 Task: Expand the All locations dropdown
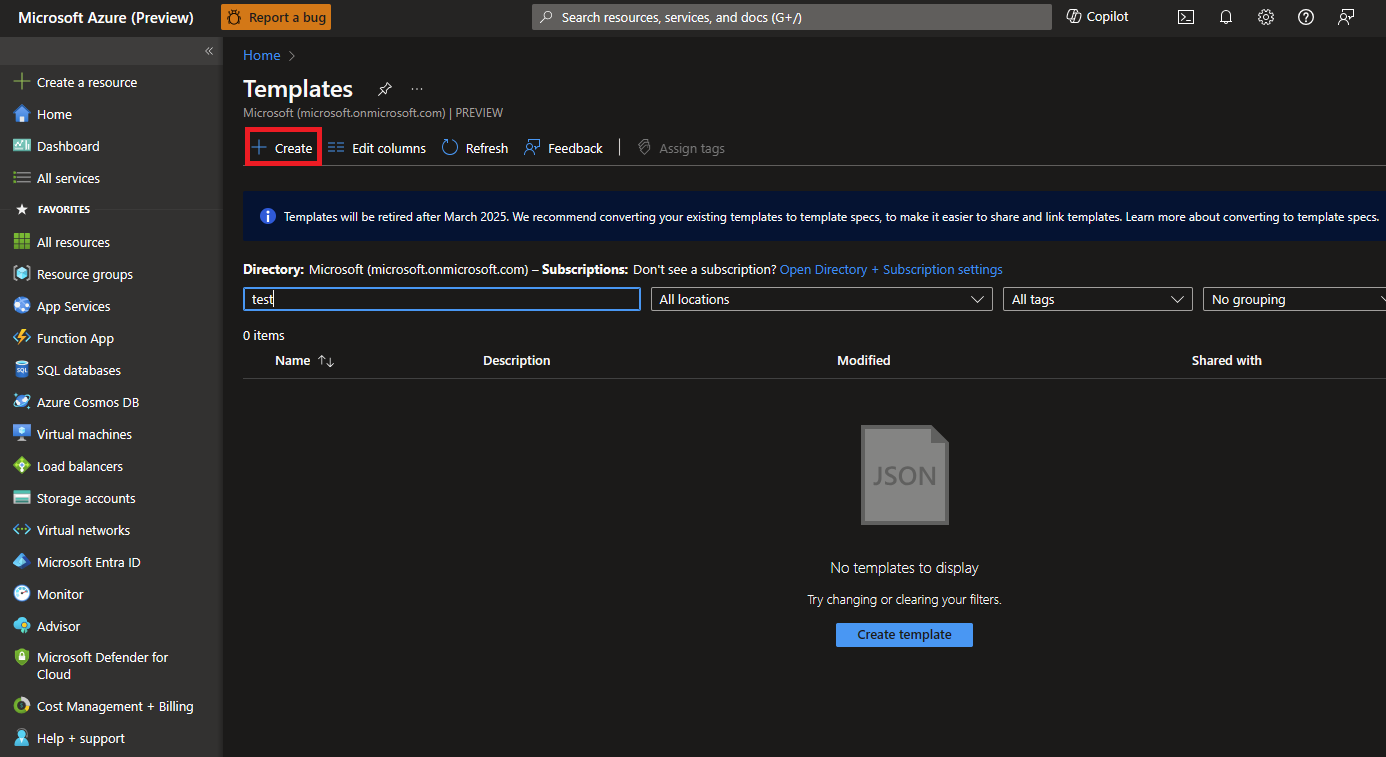click(x=821, y=299)
